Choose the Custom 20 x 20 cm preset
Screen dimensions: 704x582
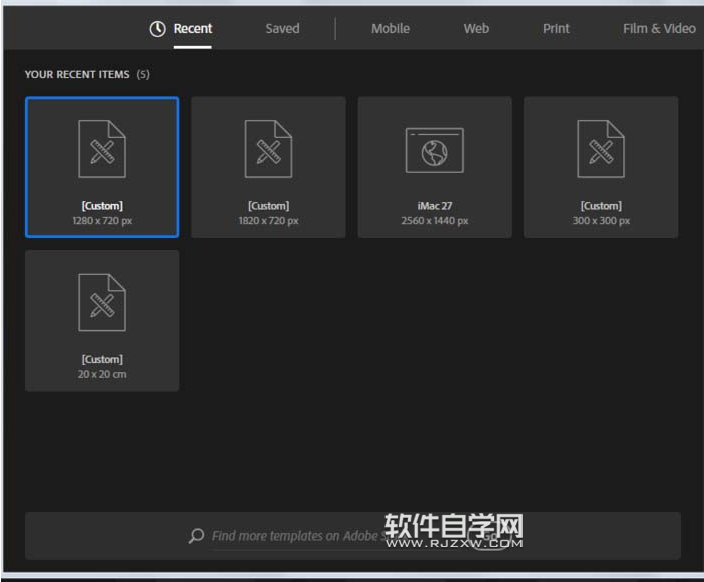coord(102,321)
